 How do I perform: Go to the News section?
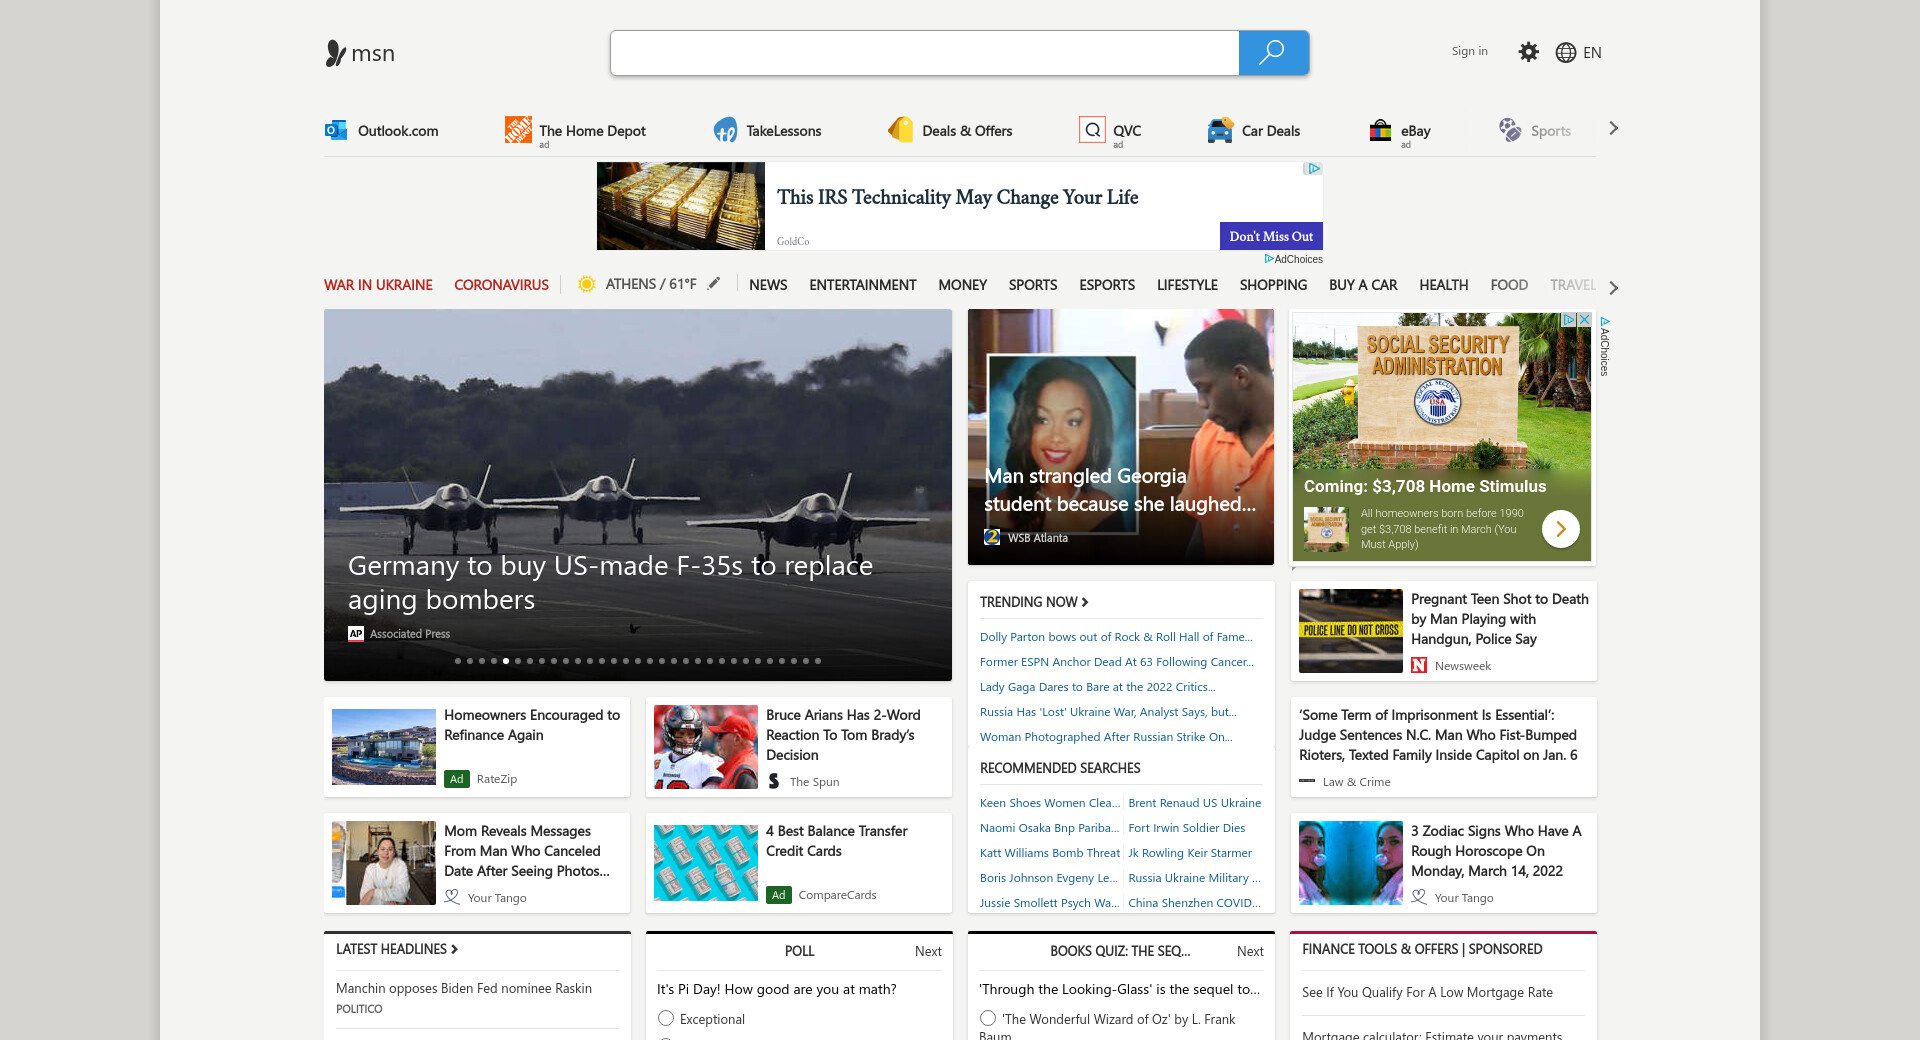coord(768,285)
